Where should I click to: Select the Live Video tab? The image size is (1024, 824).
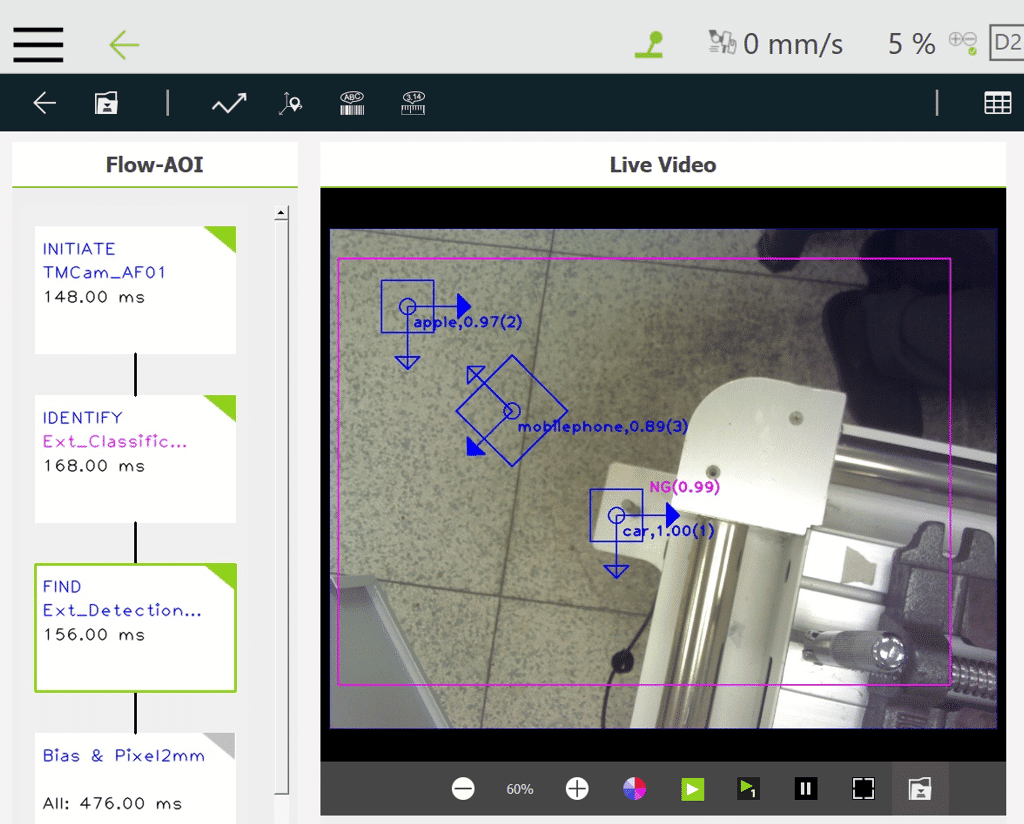(x=663, y=165)
